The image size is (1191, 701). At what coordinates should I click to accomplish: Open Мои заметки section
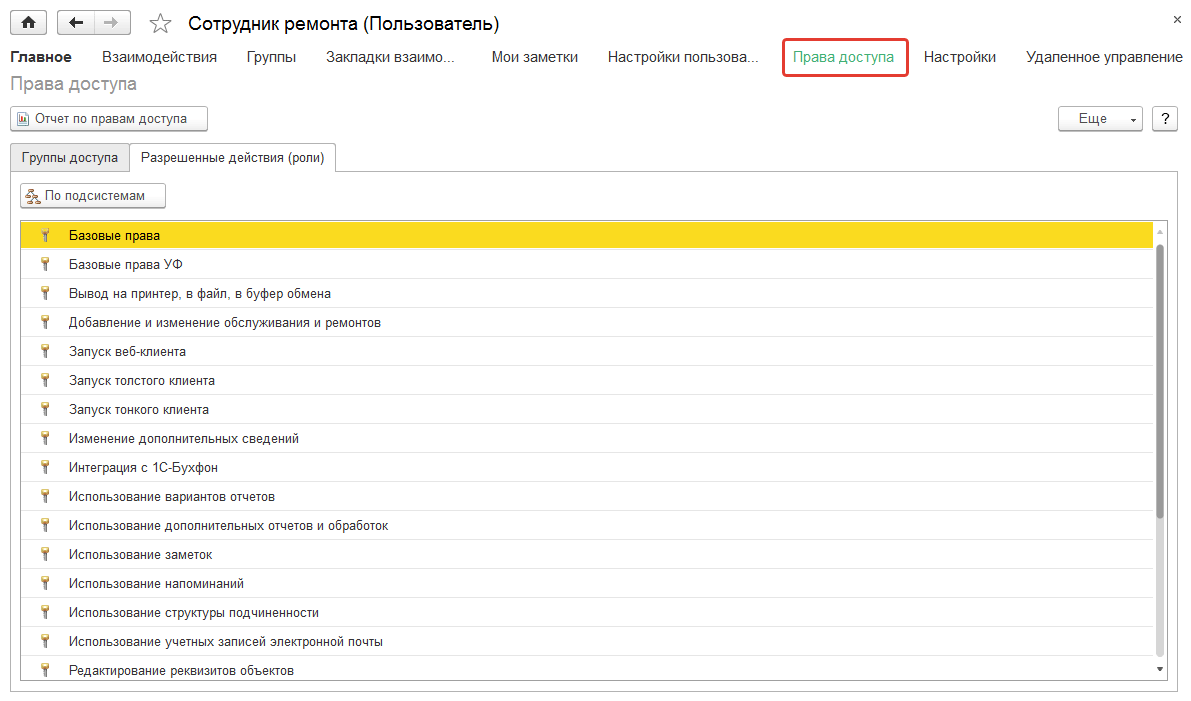(x=535, y=57)
